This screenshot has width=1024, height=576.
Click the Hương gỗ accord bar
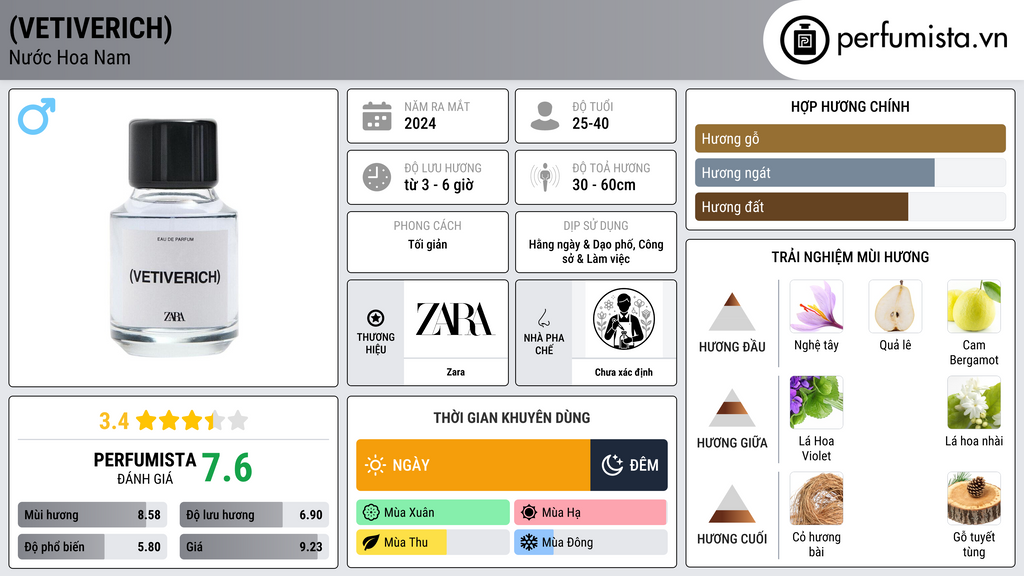click(x=850, y=138)
